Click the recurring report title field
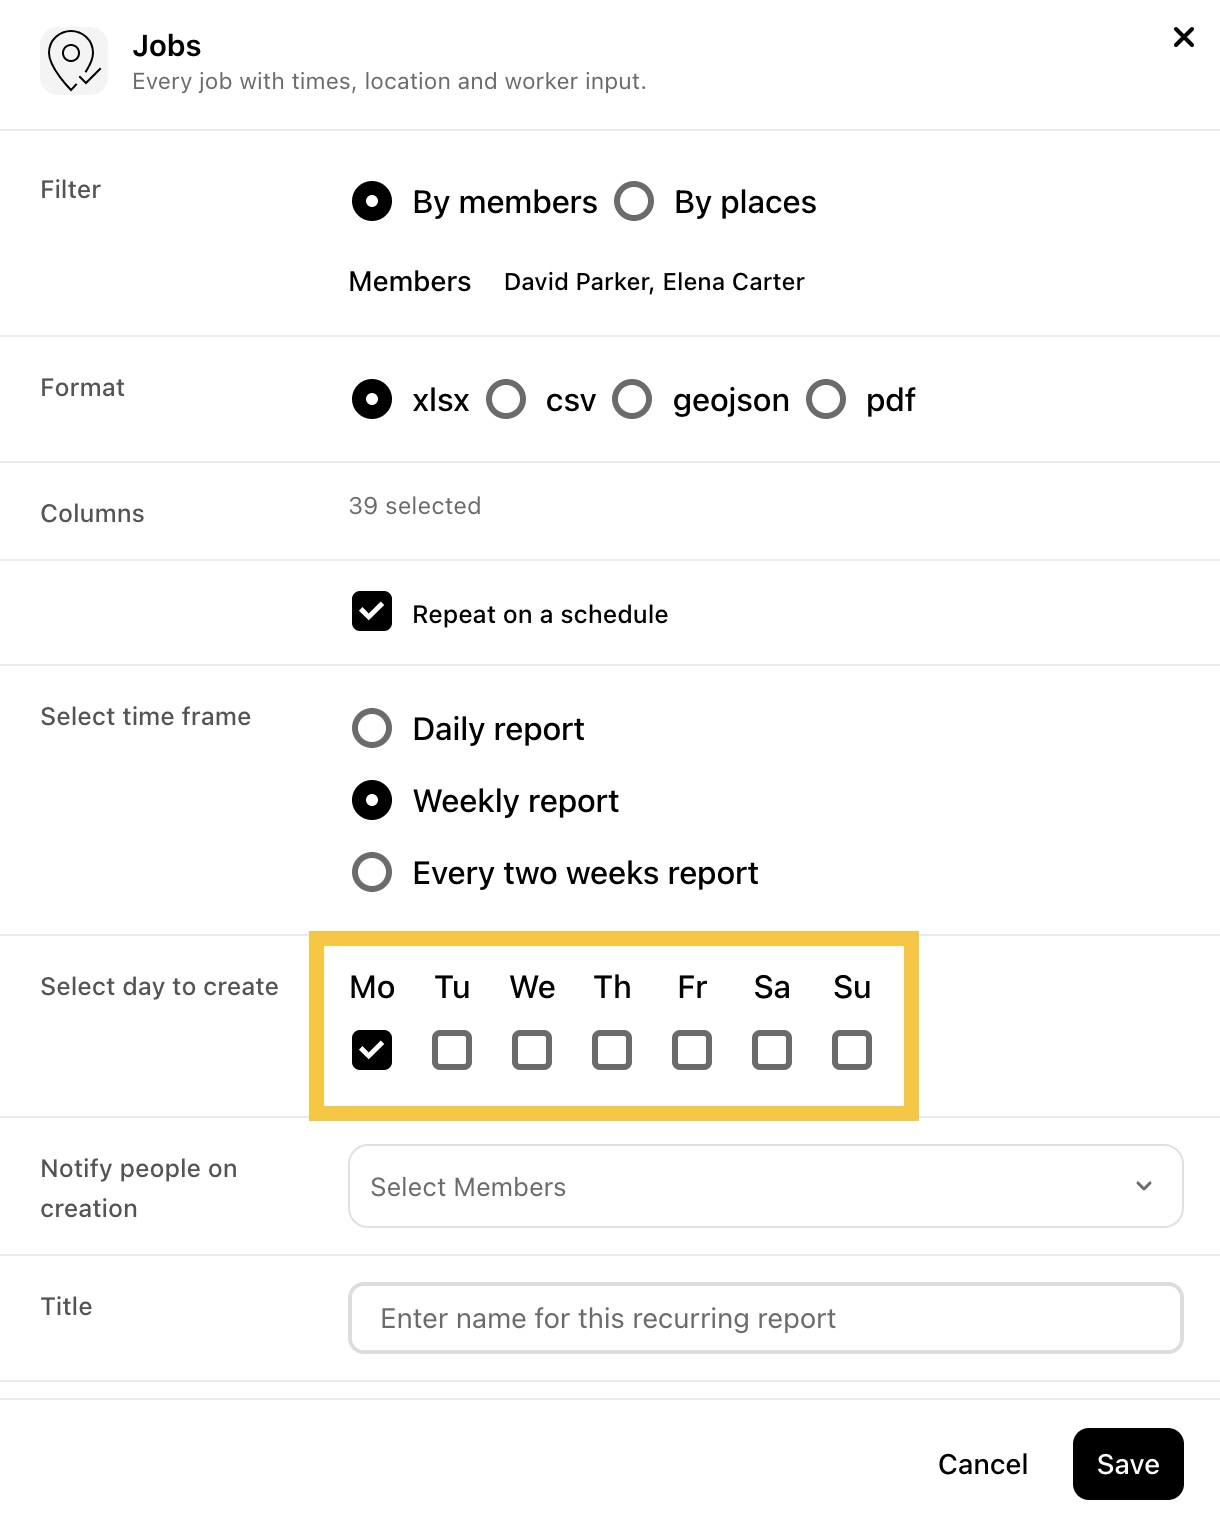This screenshot has height=1516, width=1220. [x=766, y=1318]
